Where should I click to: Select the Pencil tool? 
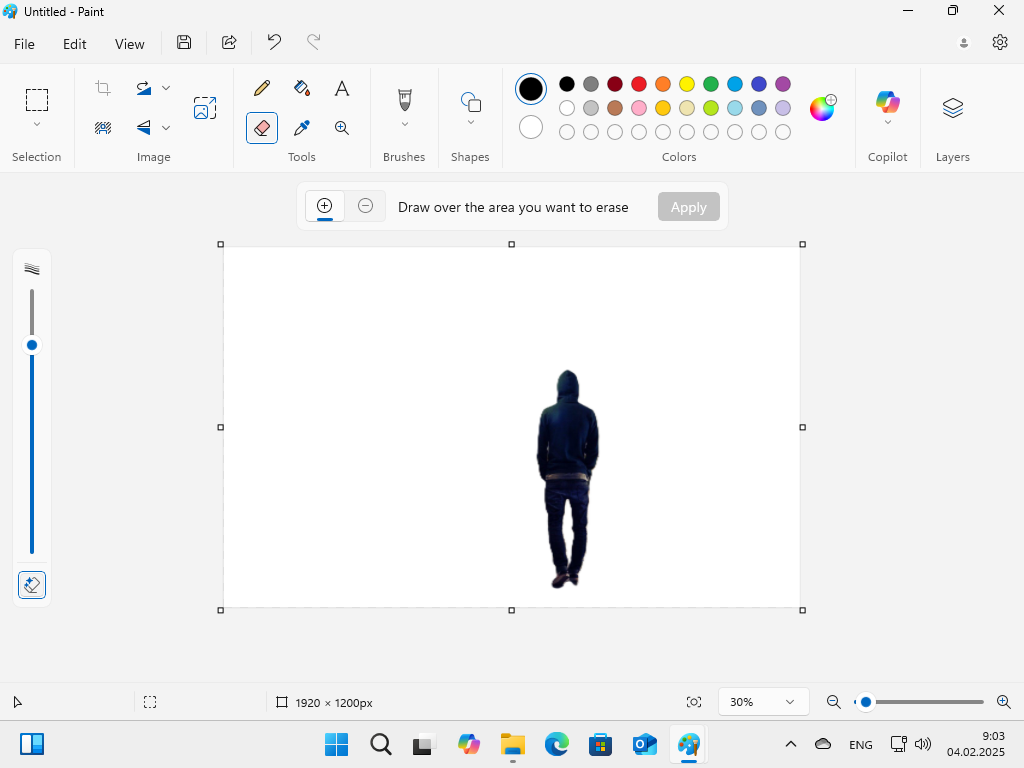tap(262, 88)
